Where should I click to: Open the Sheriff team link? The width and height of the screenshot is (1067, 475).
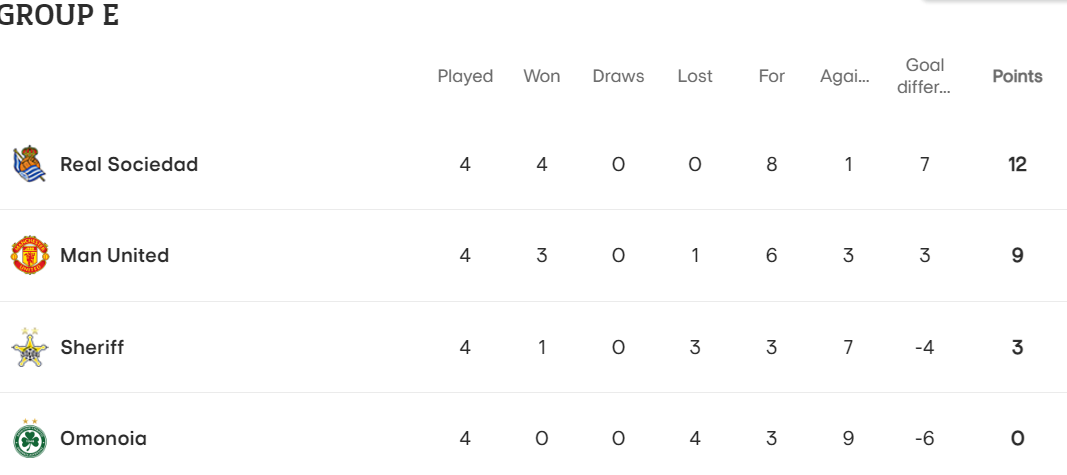click(92, 347)
